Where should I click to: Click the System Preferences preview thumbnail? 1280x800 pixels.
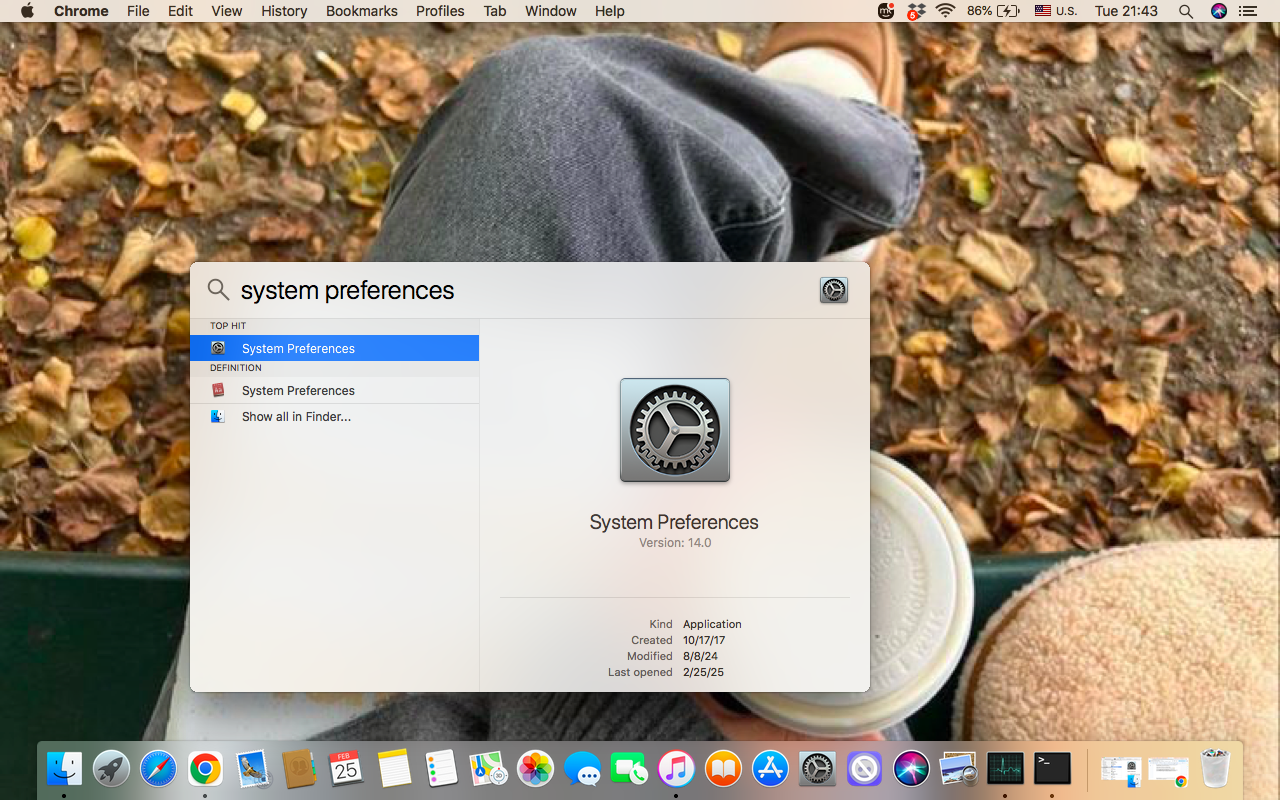pos(674,430)
